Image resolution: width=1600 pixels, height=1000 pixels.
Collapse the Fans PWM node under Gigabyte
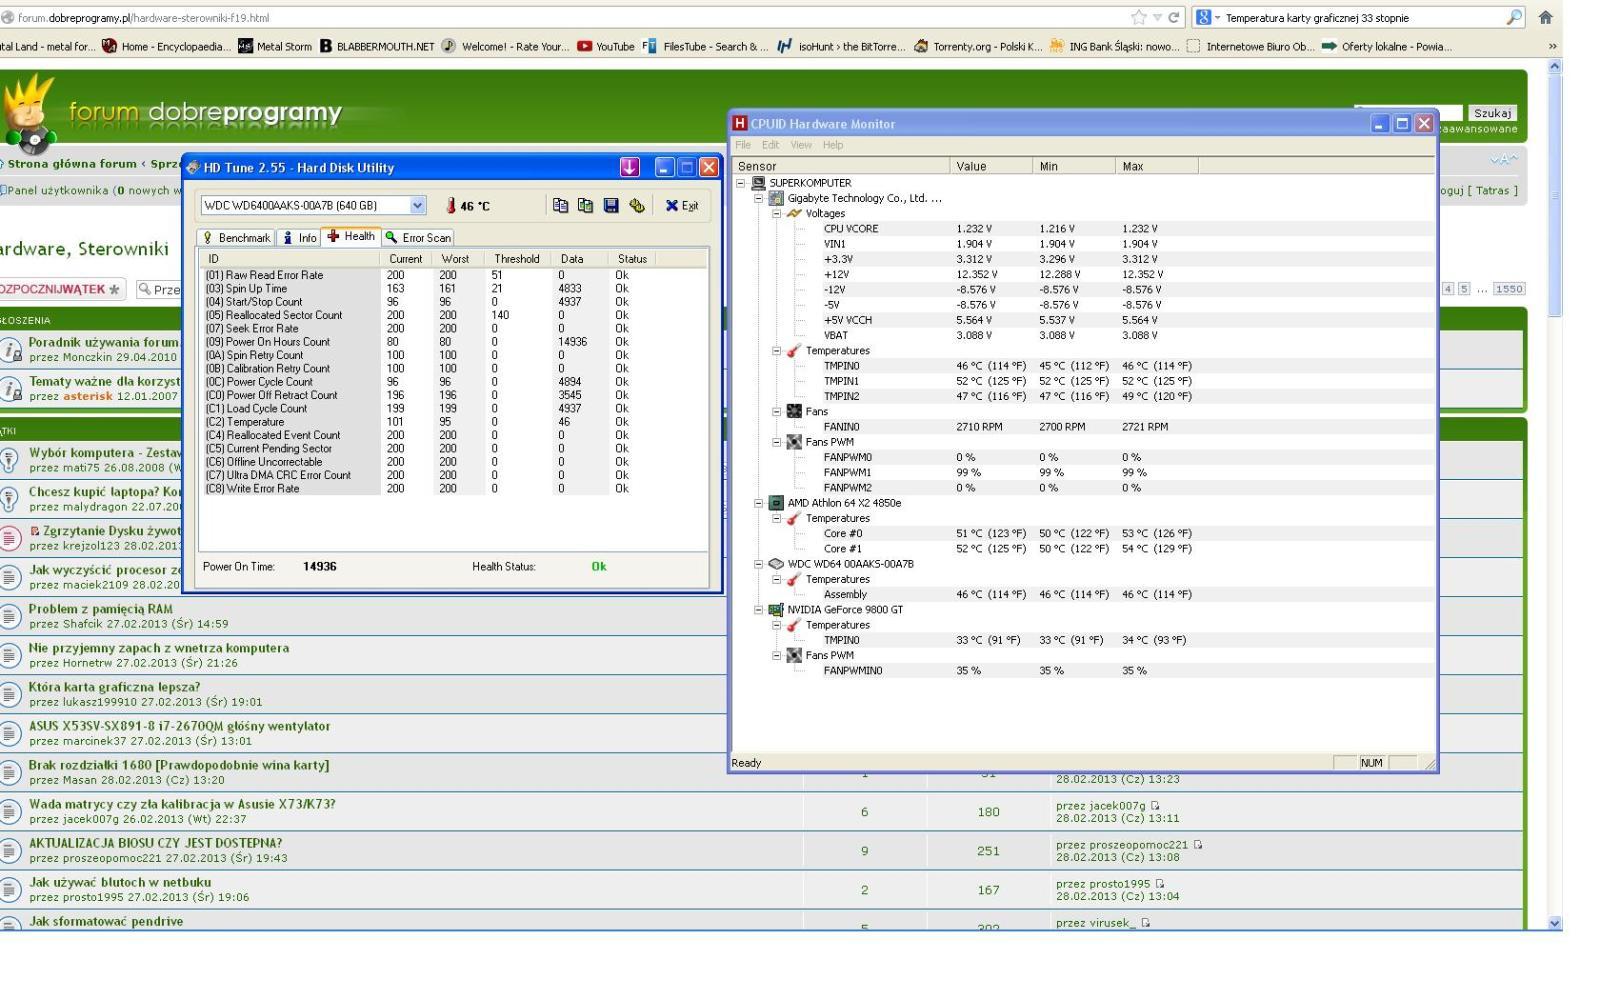[x=777, y=442]
